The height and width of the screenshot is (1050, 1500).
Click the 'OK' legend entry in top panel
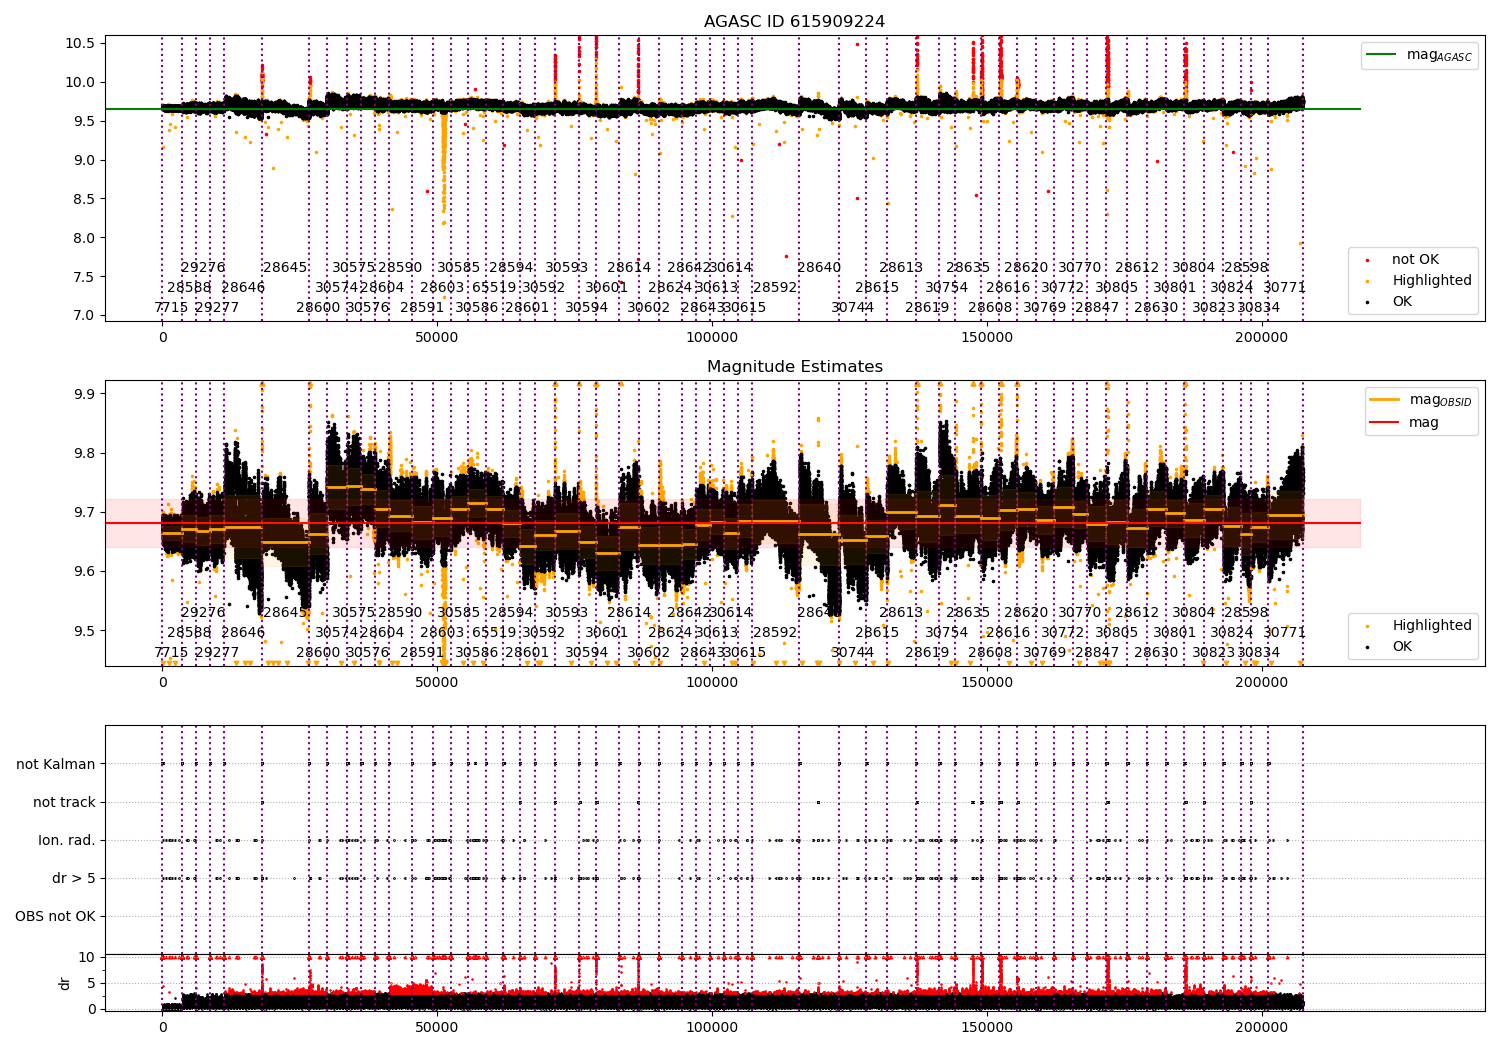[x=1402, y=302]
